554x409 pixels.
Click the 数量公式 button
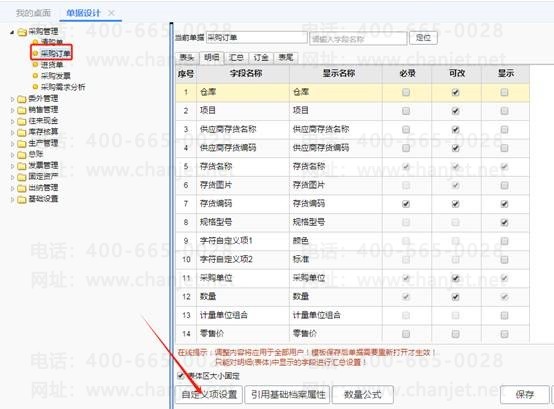[363, 395]
